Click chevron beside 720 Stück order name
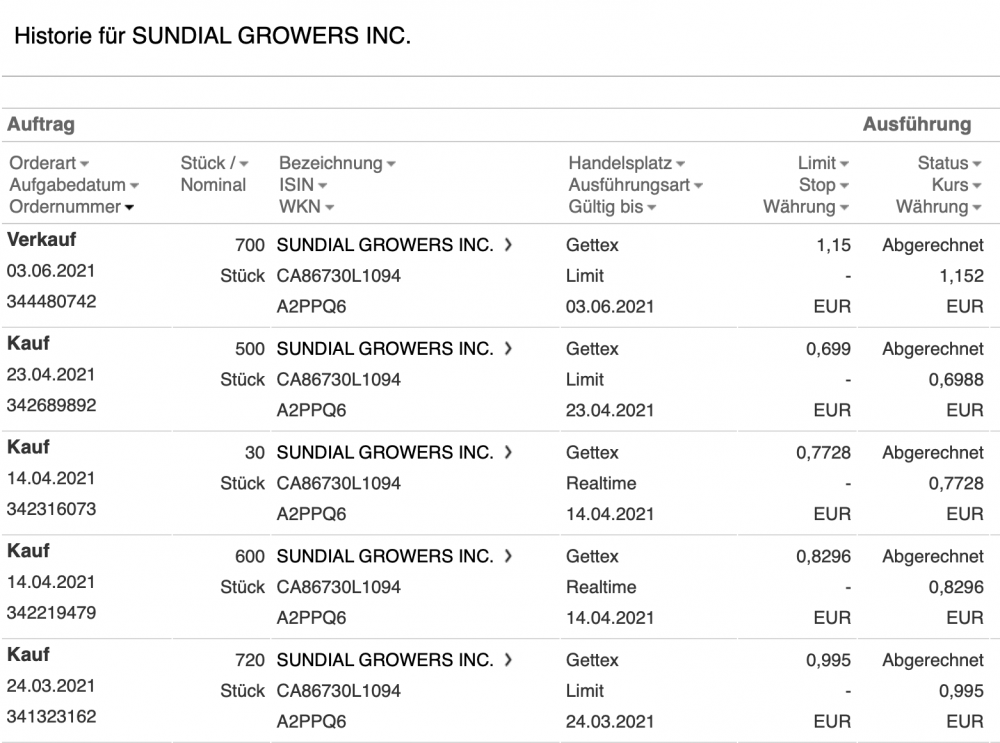 509,660
